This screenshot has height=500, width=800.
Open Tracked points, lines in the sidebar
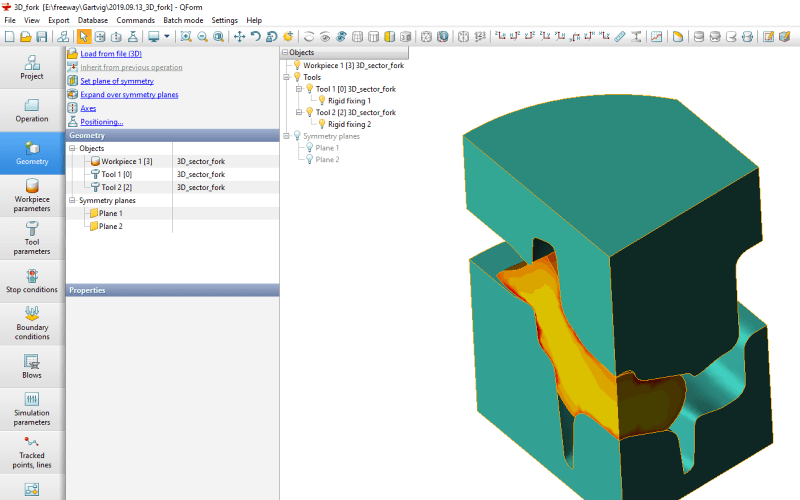coord(32,452)
